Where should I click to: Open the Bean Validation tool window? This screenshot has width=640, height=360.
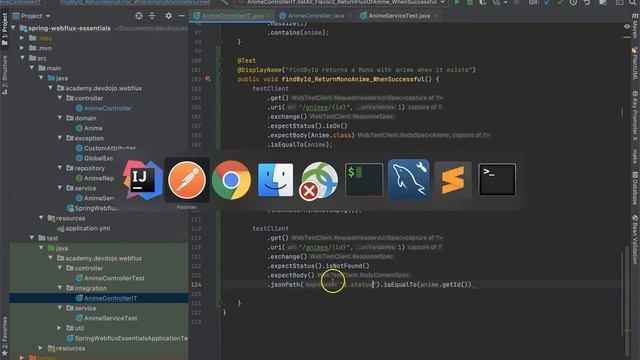click(635, 239)
